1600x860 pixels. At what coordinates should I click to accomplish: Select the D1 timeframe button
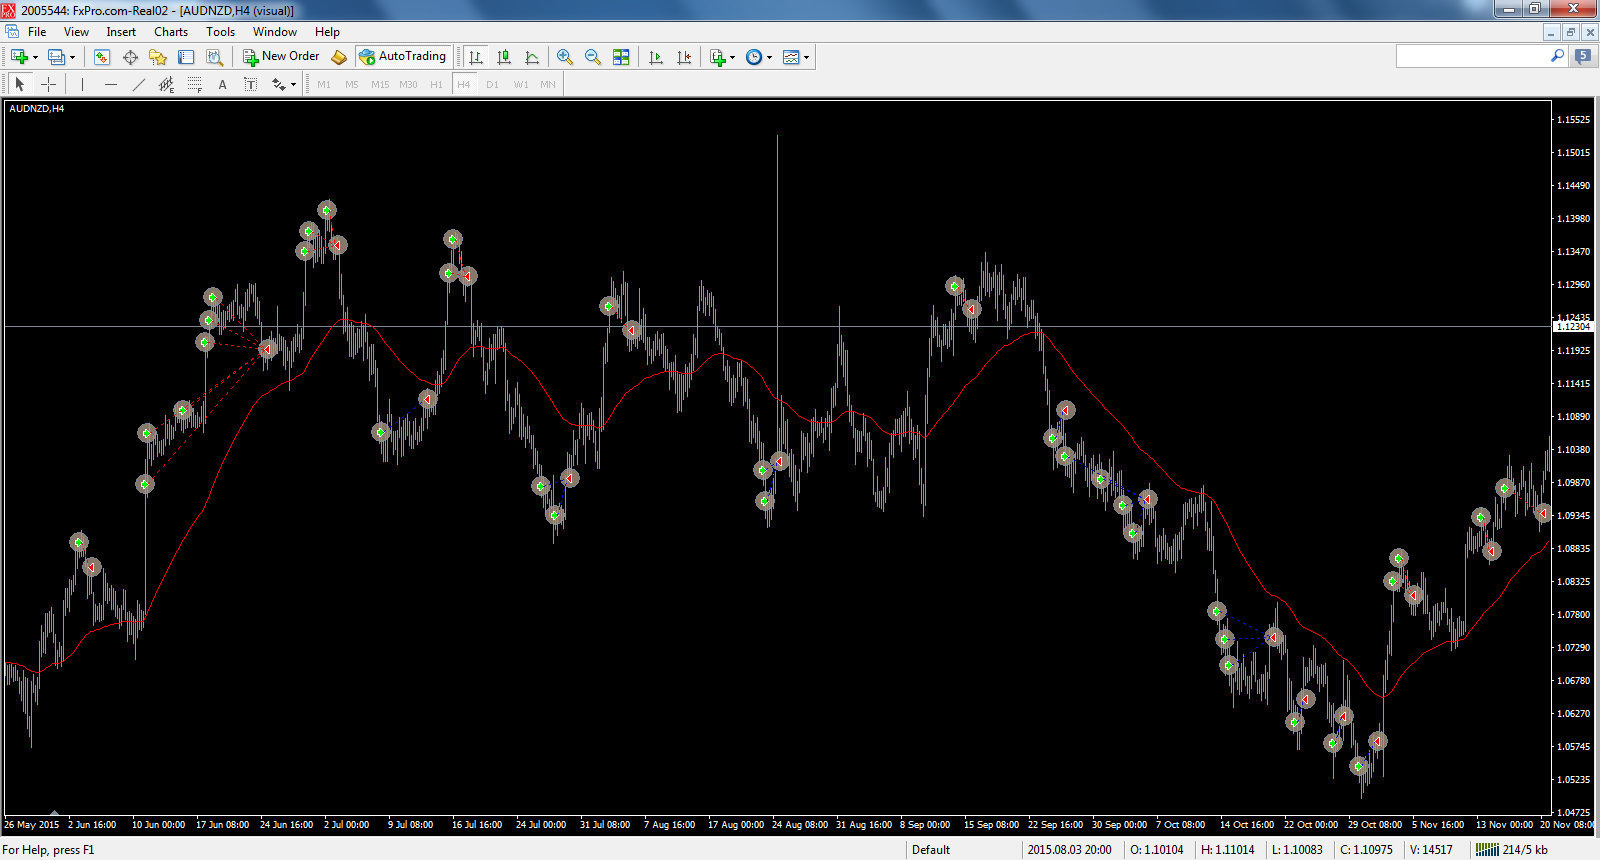click(492, 84)
